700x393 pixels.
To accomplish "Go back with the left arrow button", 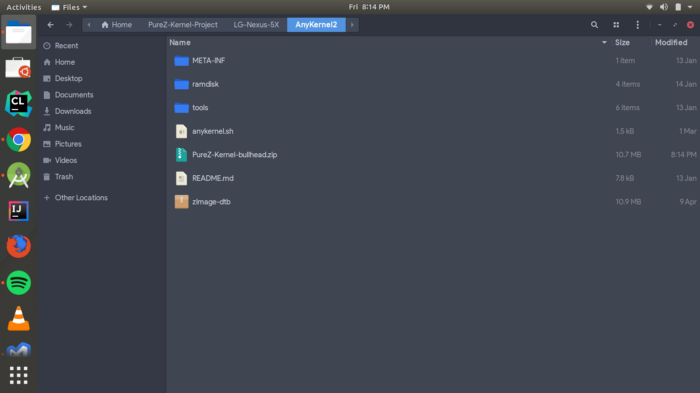I will click(50, 25).
